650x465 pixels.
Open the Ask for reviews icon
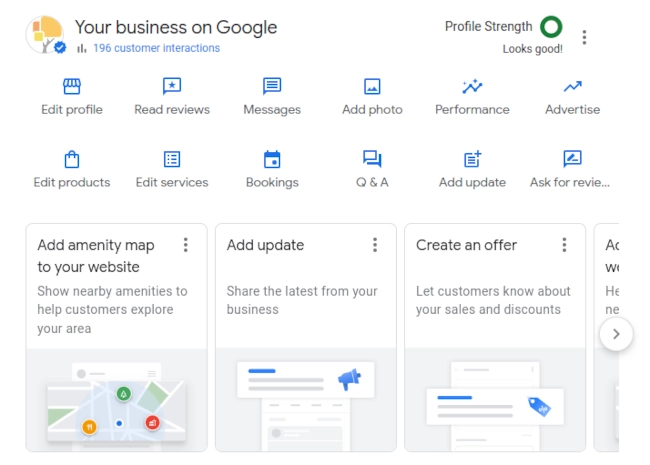coord(572,159)
